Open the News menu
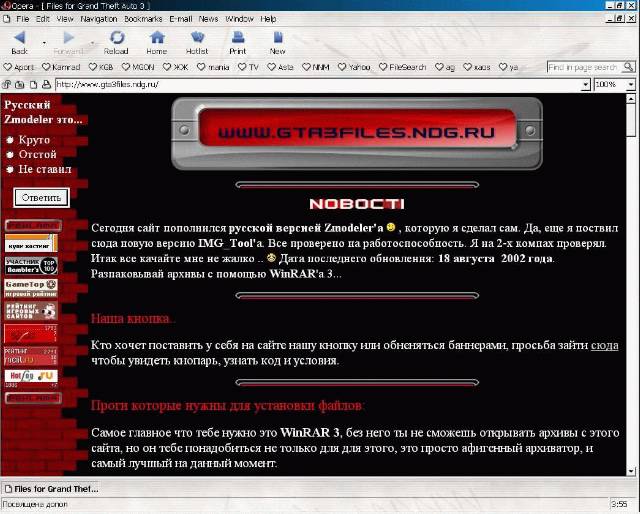This screenshot has height=514, width=640. tap(208, 19)
